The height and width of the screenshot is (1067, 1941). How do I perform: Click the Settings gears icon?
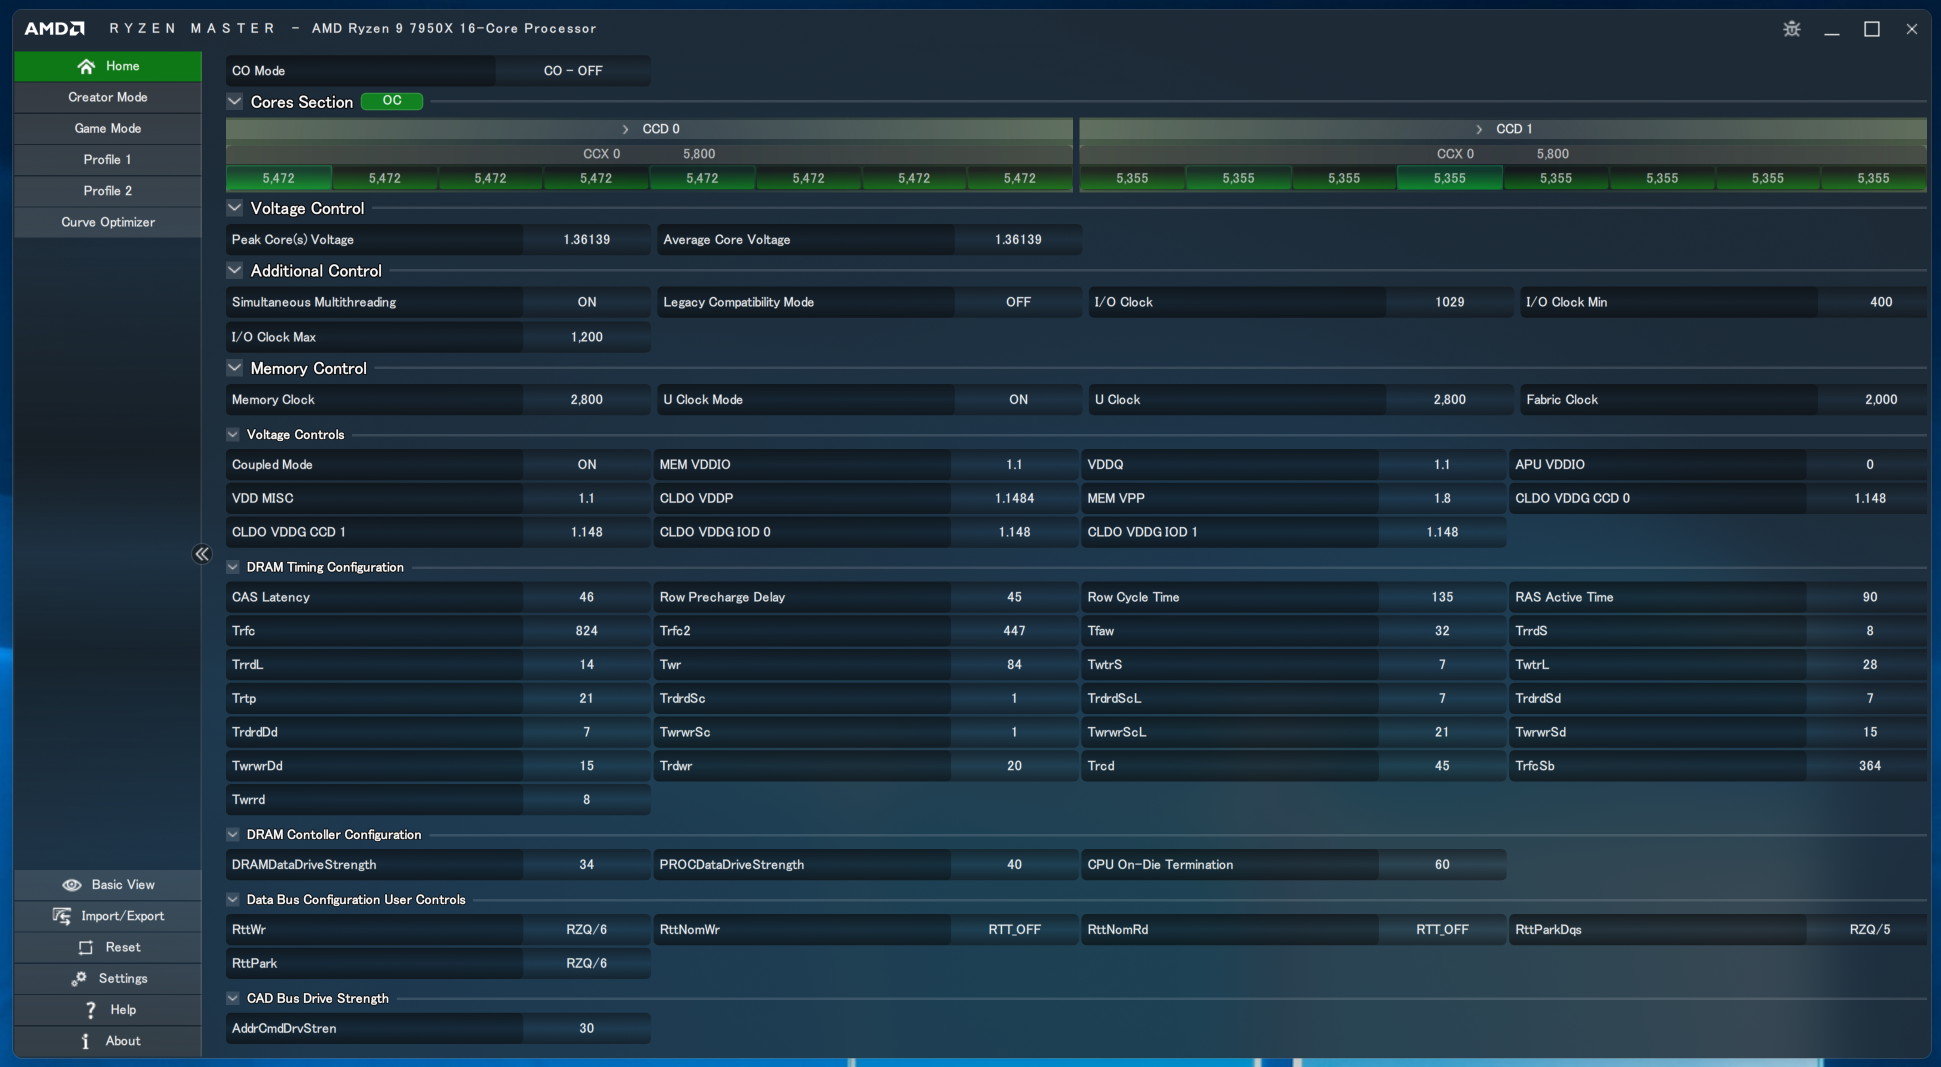pos(79,978)
